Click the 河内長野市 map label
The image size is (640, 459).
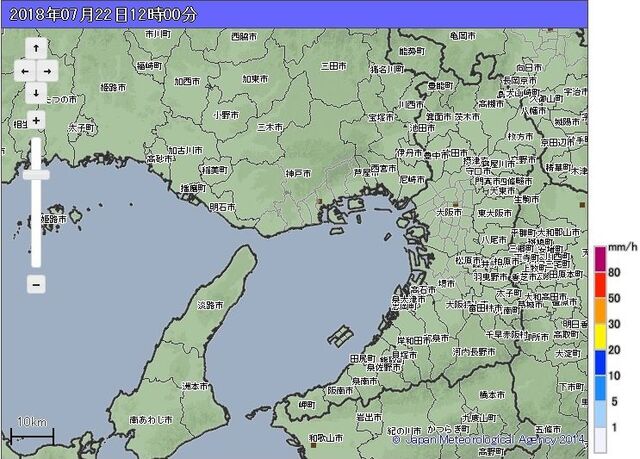(x=474, y=351)
